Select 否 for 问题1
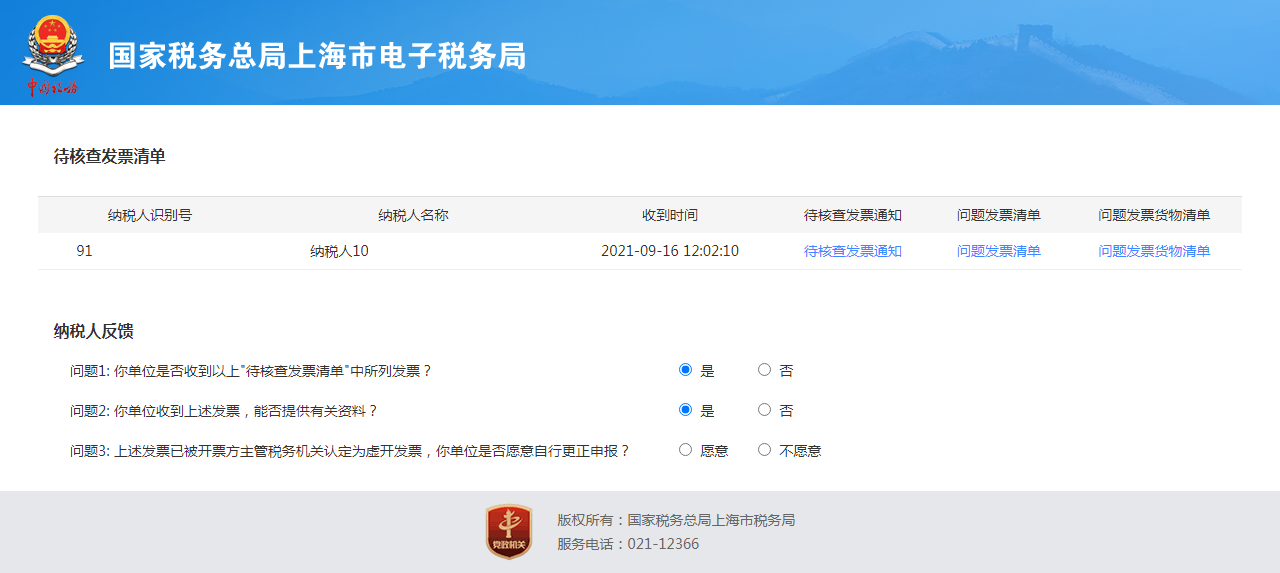The height and width of the screenshot is (573, 1280). point(765,370)
